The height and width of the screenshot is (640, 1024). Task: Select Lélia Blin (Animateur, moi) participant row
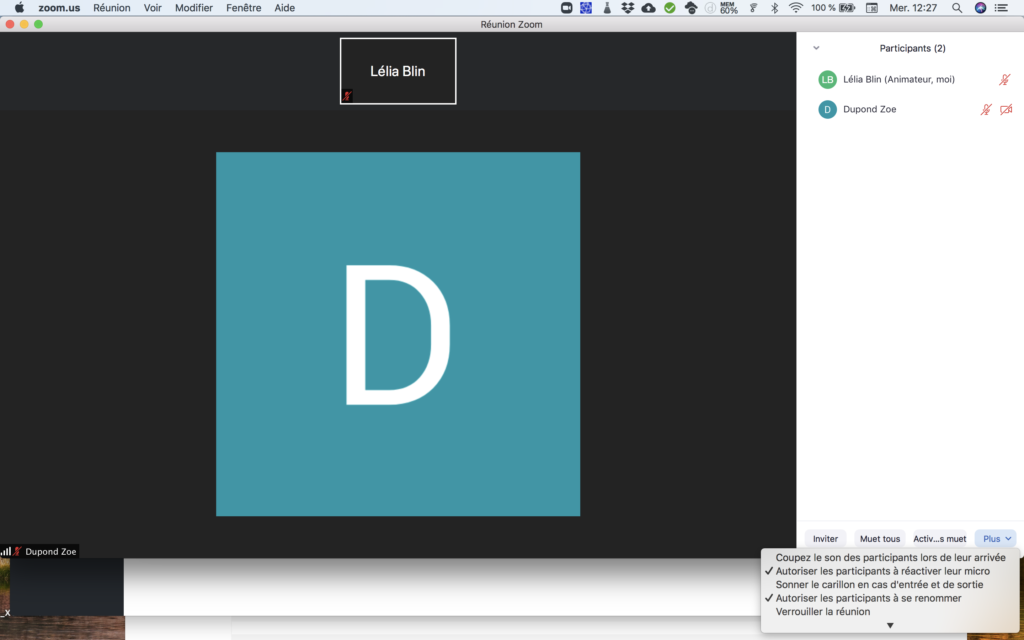tap(910, 80)
